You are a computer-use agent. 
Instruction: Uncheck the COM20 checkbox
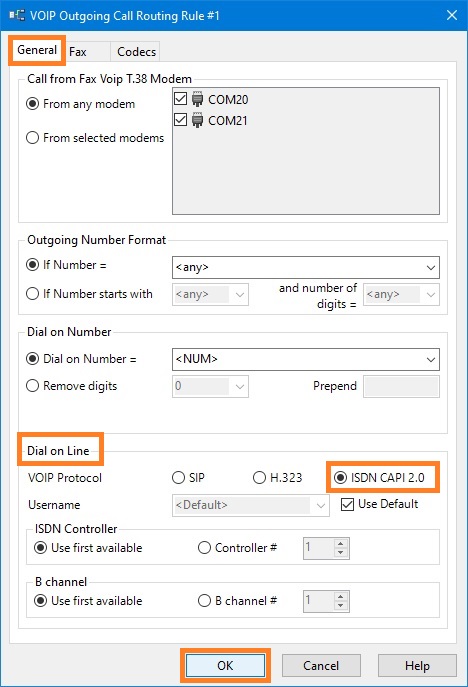[x=181, y=99]
